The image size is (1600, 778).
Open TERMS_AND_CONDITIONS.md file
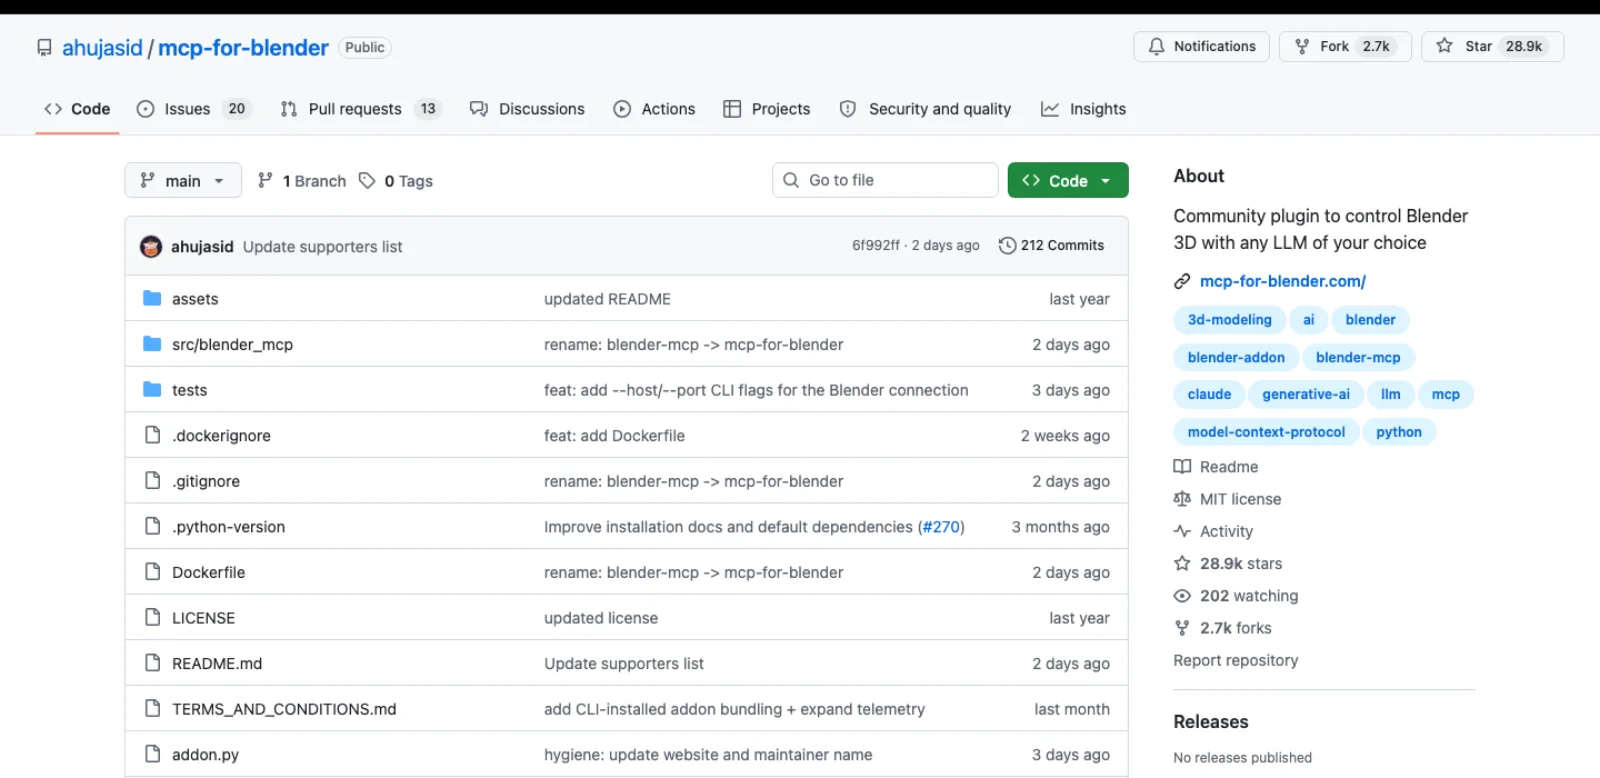(284, 709)
